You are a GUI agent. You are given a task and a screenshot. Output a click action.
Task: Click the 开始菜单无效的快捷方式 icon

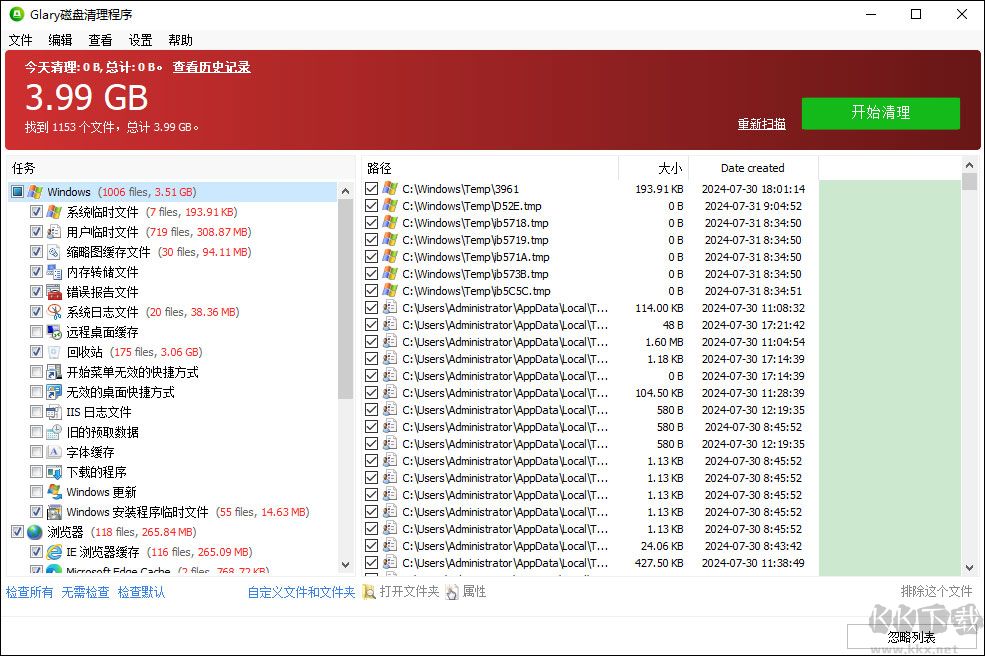[55, 372]
